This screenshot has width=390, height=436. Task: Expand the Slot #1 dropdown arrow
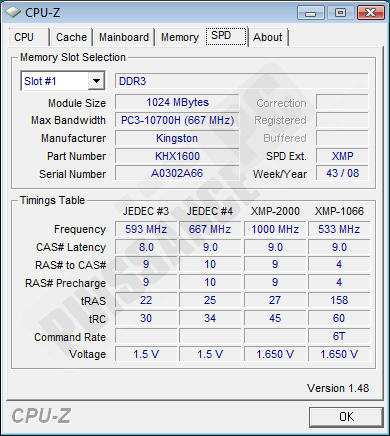pos(96,81)
